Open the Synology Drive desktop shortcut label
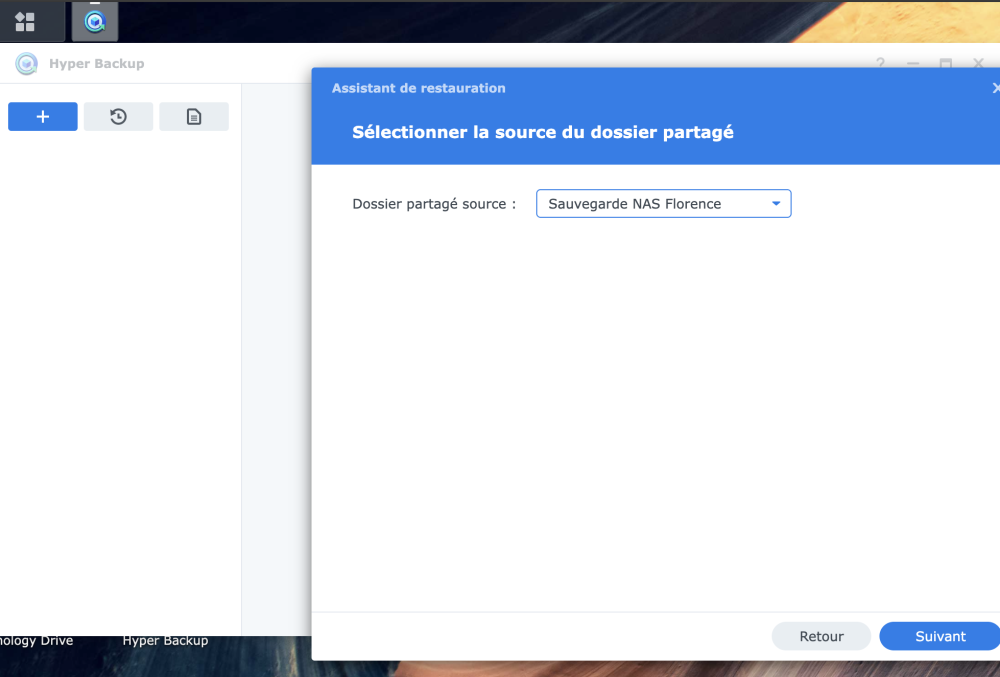The width and height of the screenshot is (1000, 677). click(x=36, y=641)
